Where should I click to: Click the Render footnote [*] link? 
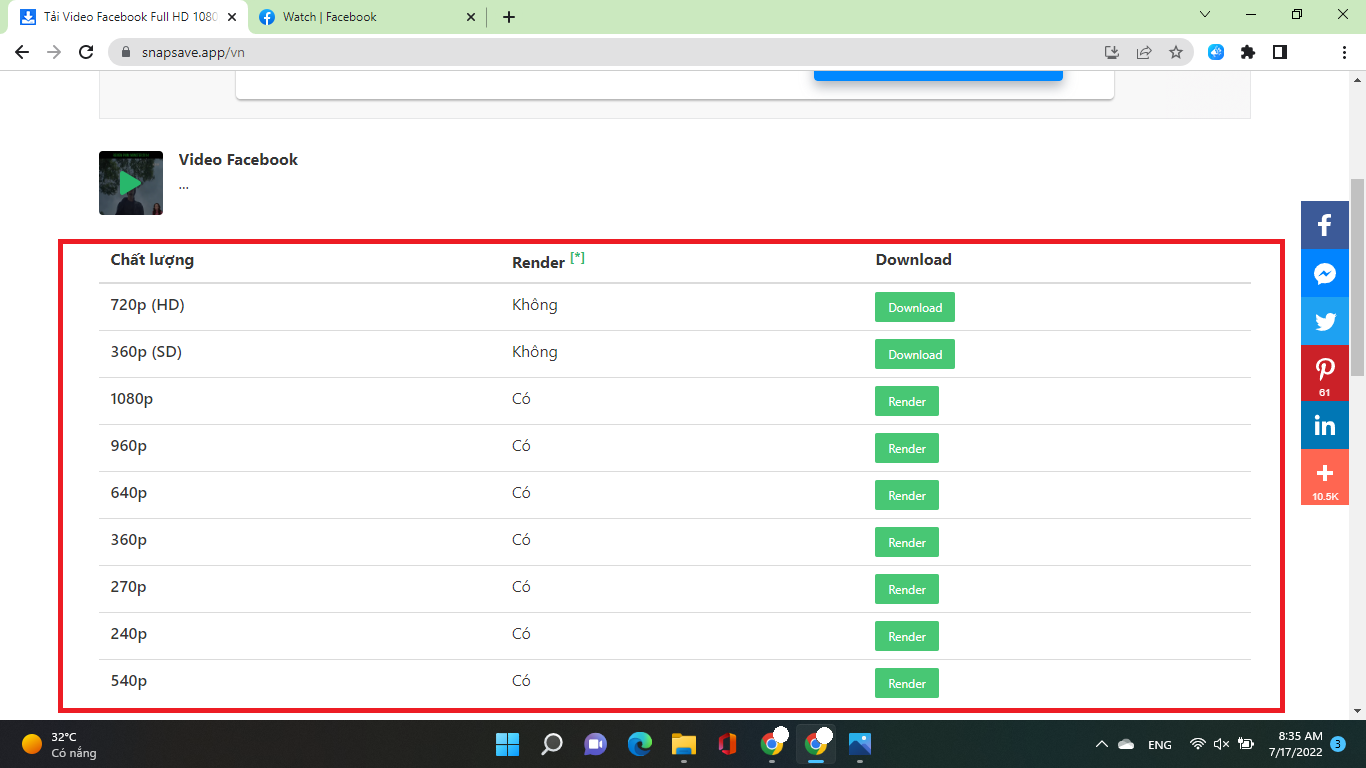tap(577, 258)
